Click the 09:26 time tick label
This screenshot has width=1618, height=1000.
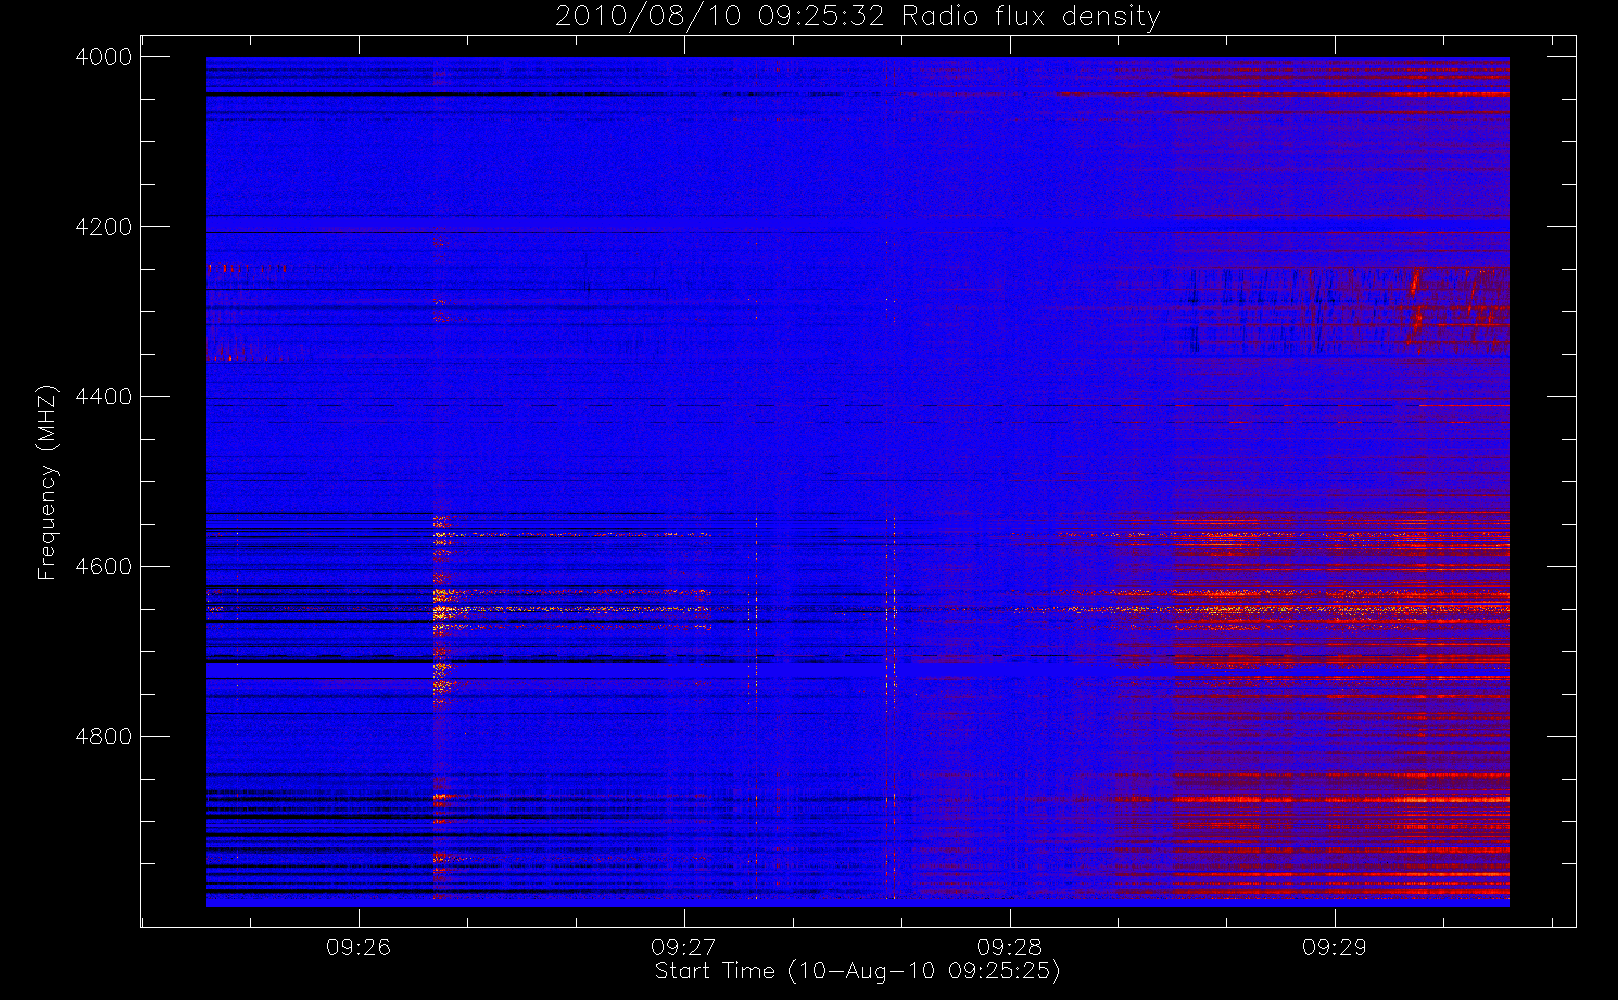point(358,947)
